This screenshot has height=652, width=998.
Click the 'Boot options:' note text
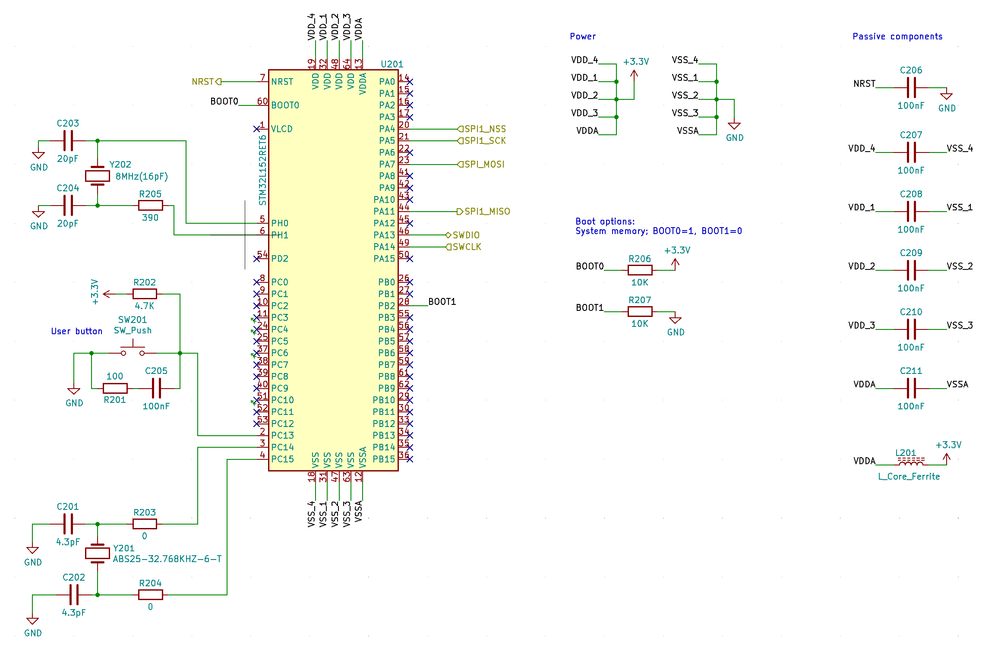coord(605,222)
